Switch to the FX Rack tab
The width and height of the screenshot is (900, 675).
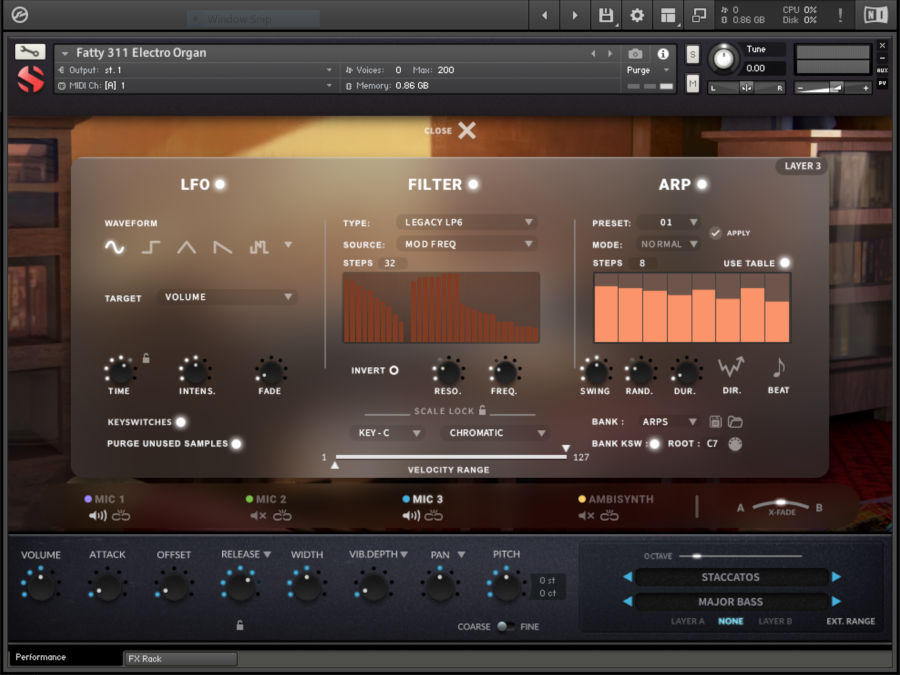click(x=180, y=659)
